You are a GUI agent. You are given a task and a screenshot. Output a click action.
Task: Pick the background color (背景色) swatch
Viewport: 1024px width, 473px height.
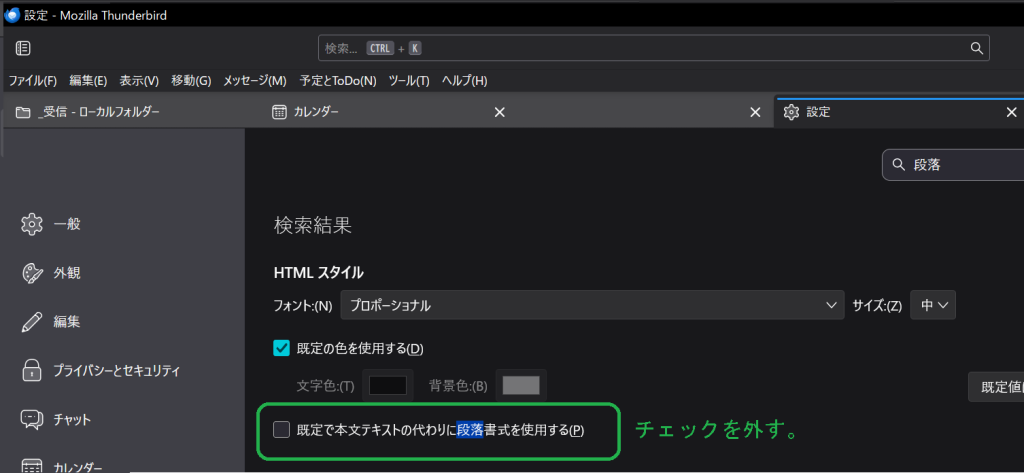pyautogui.click(x=521, y=385)
